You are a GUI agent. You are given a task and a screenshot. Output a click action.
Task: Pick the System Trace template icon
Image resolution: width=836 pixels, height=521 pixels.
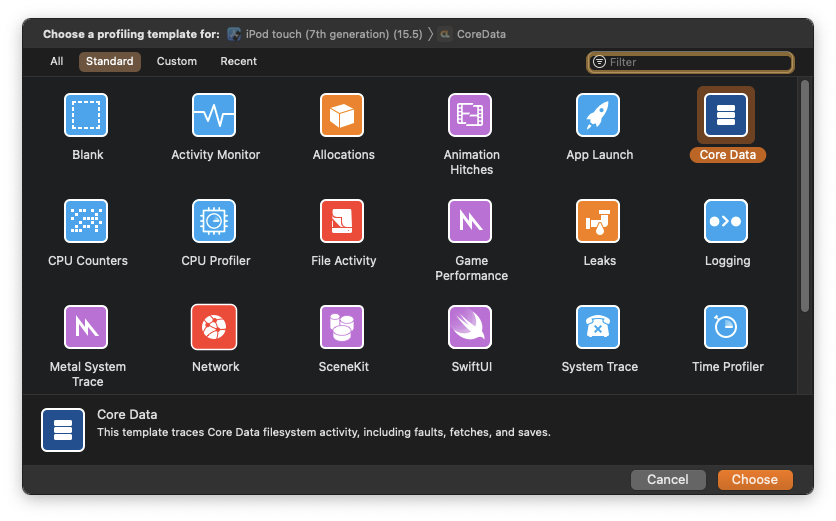[598, 327]
